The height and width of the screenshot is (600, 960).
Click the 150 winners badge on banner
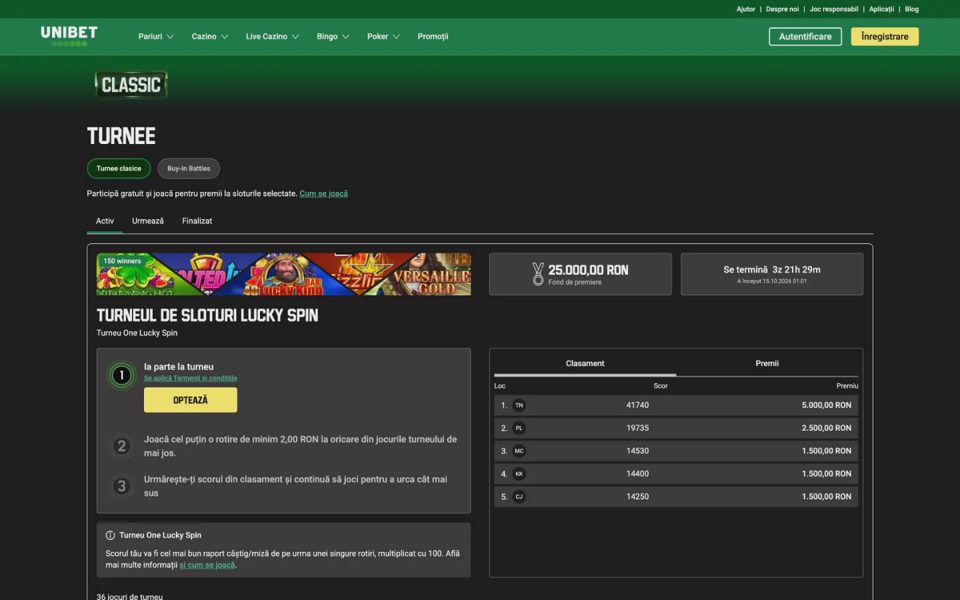122,261
